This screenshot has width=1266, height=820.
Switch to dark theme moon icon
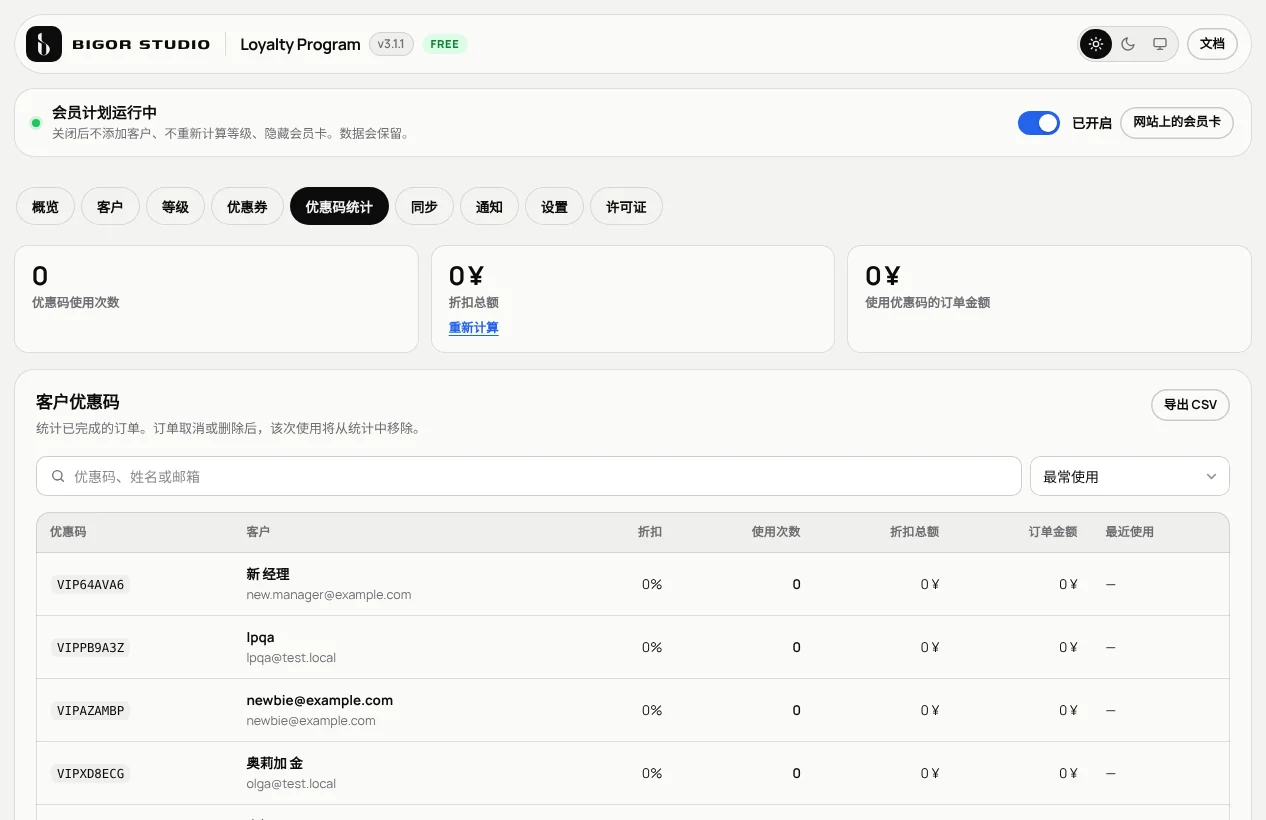click(x=1128, y=44)
